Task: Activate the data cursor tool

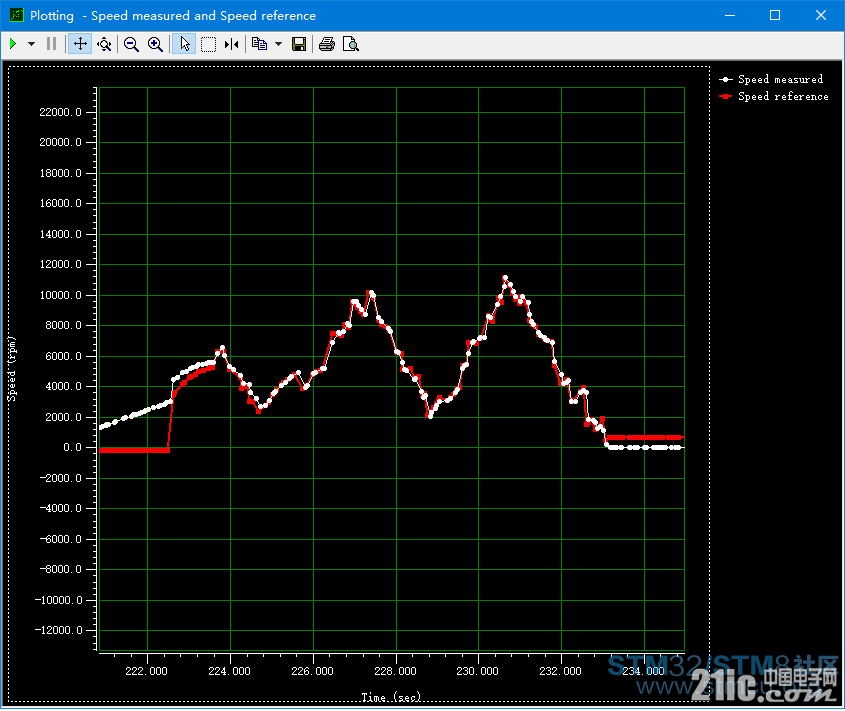Action: click(x=232, y=44)
